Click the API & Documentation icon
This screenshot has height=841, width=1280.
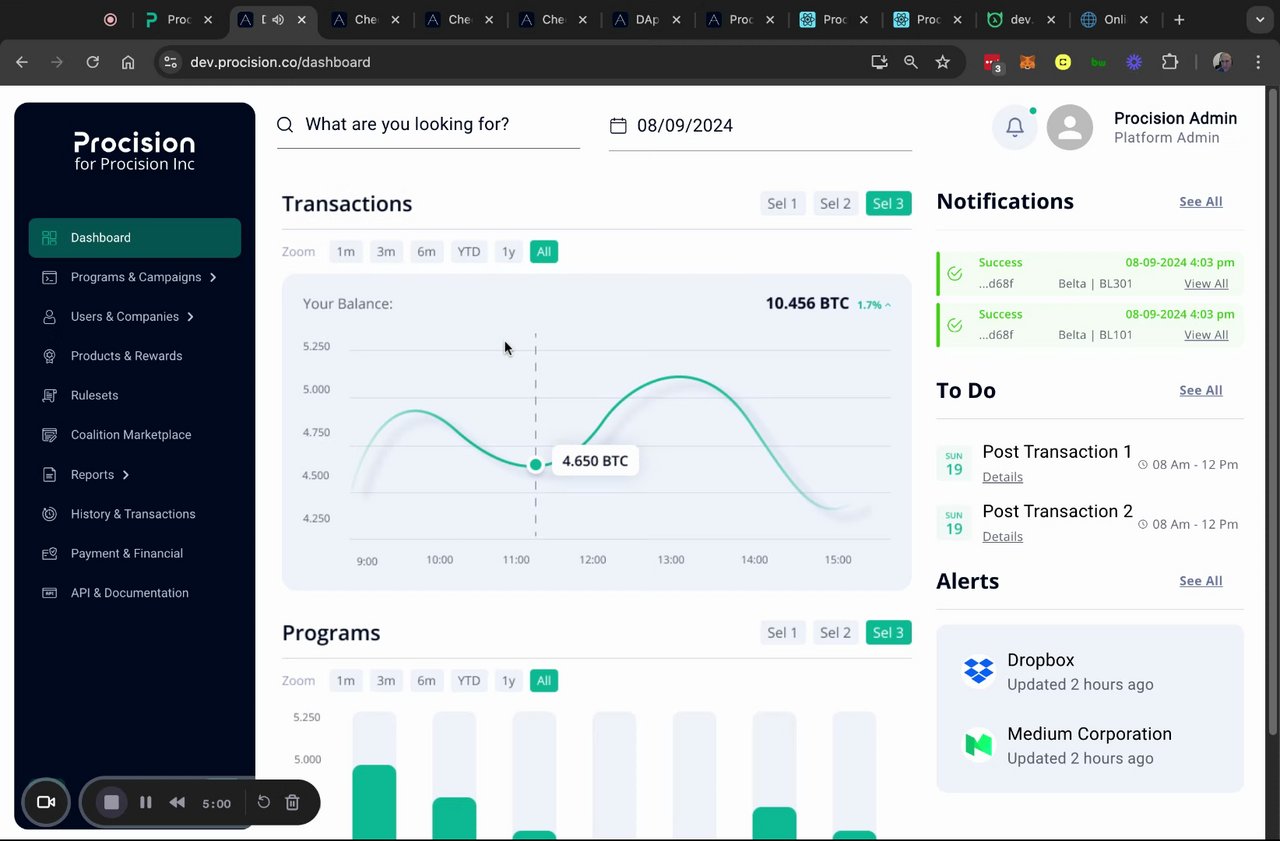49,593
